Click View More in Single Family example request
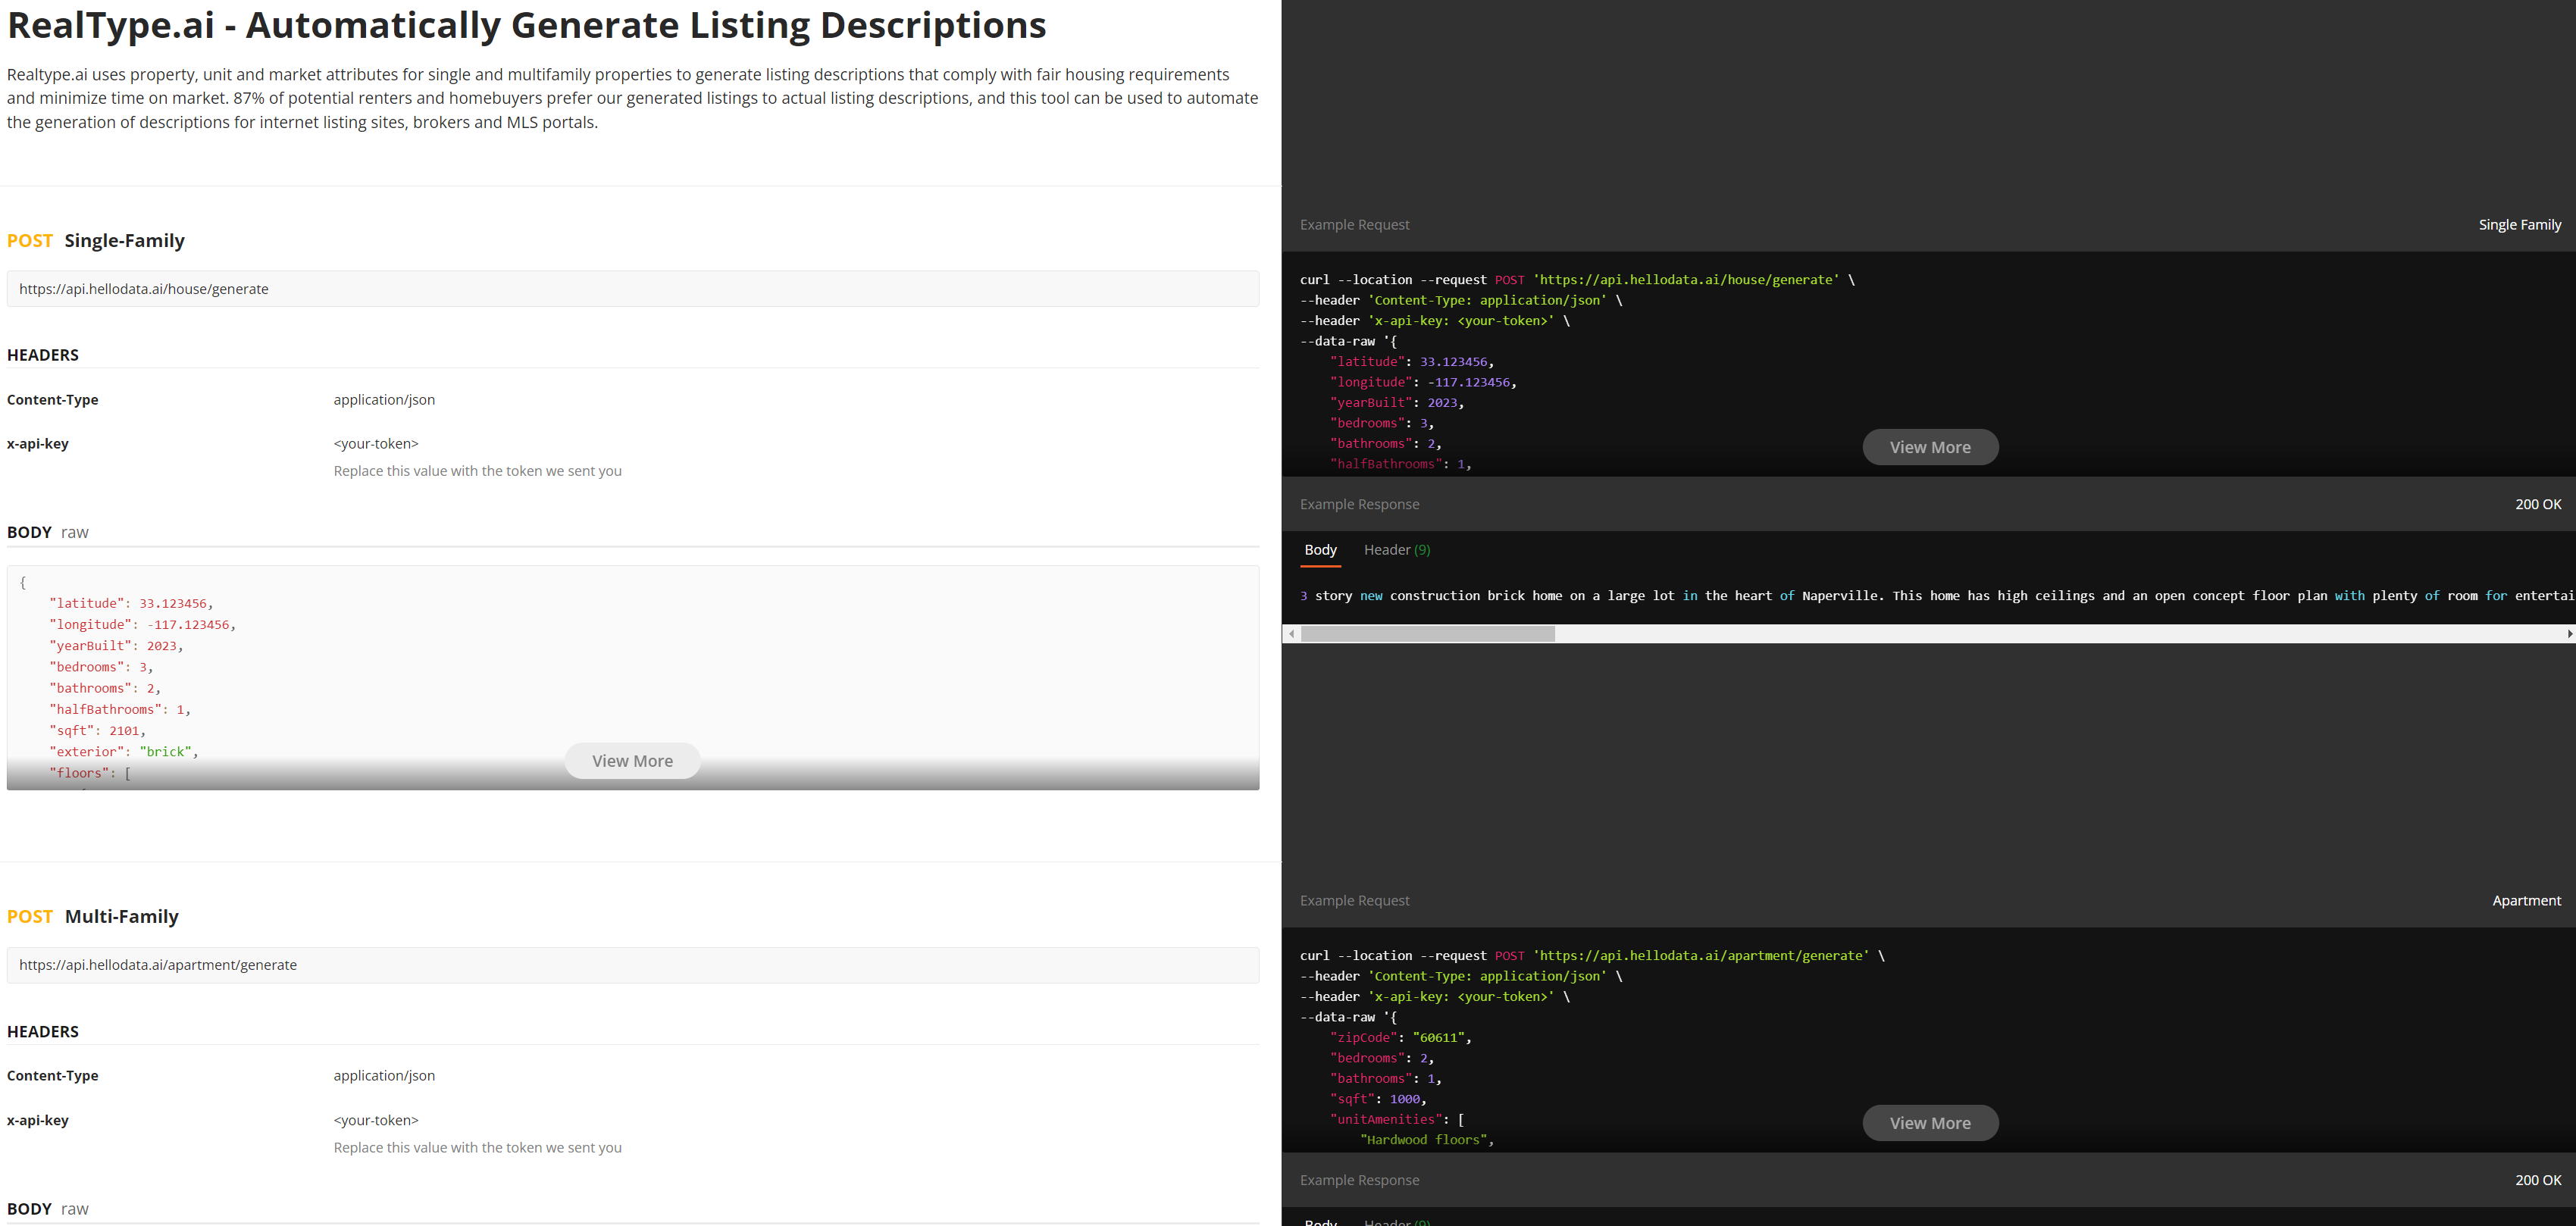The image size is (2576, 1226). point(1930,447)
